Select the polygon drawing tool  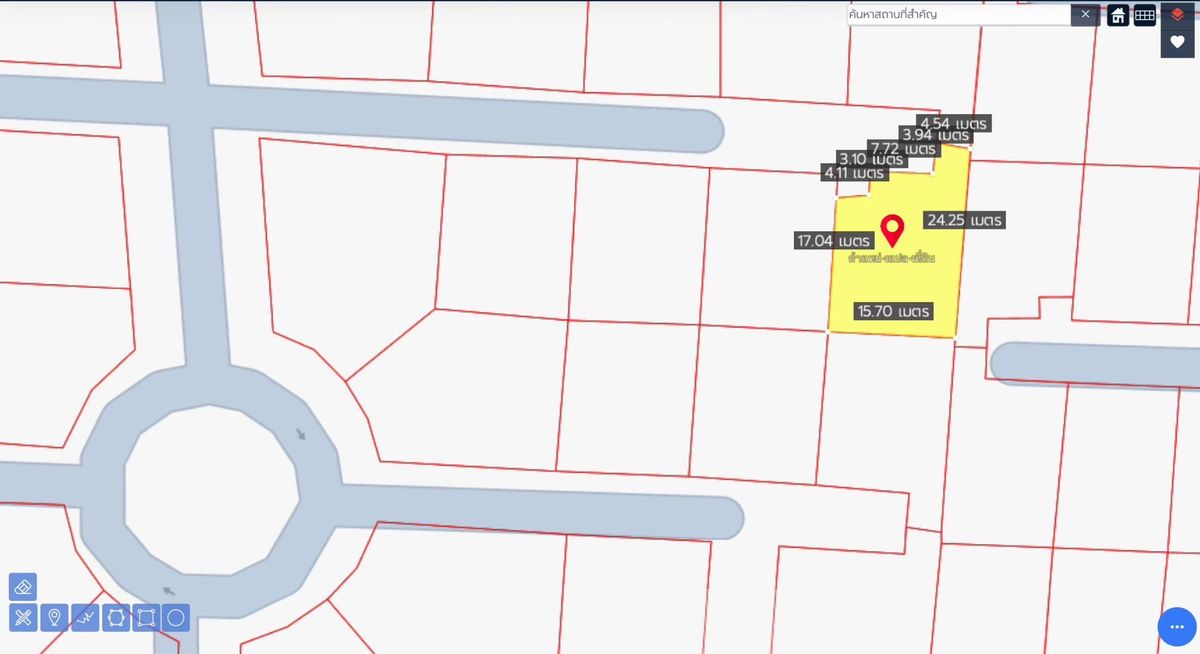tap(116, 618)
